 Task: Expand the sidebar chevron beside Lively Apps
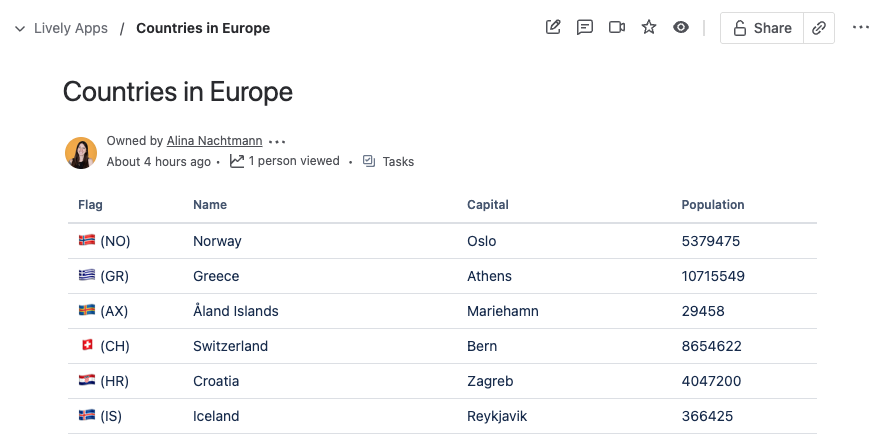(x=20, y=28)
